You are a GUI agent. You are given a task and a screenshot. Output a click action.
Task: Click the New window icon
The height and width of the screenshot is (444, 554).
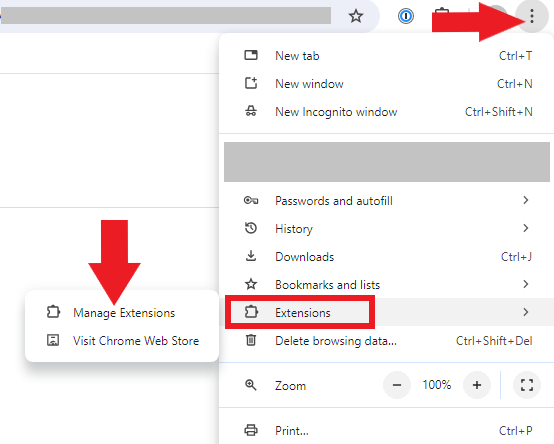coord(251,83)
